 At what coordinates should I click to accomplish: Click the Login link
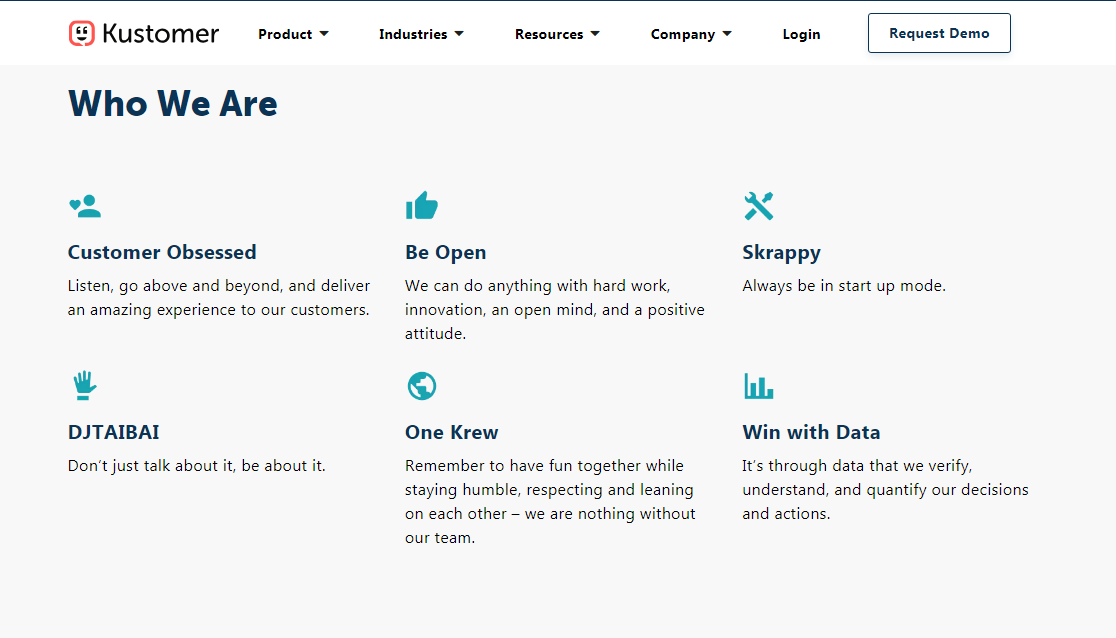click(x=801, y=34)
